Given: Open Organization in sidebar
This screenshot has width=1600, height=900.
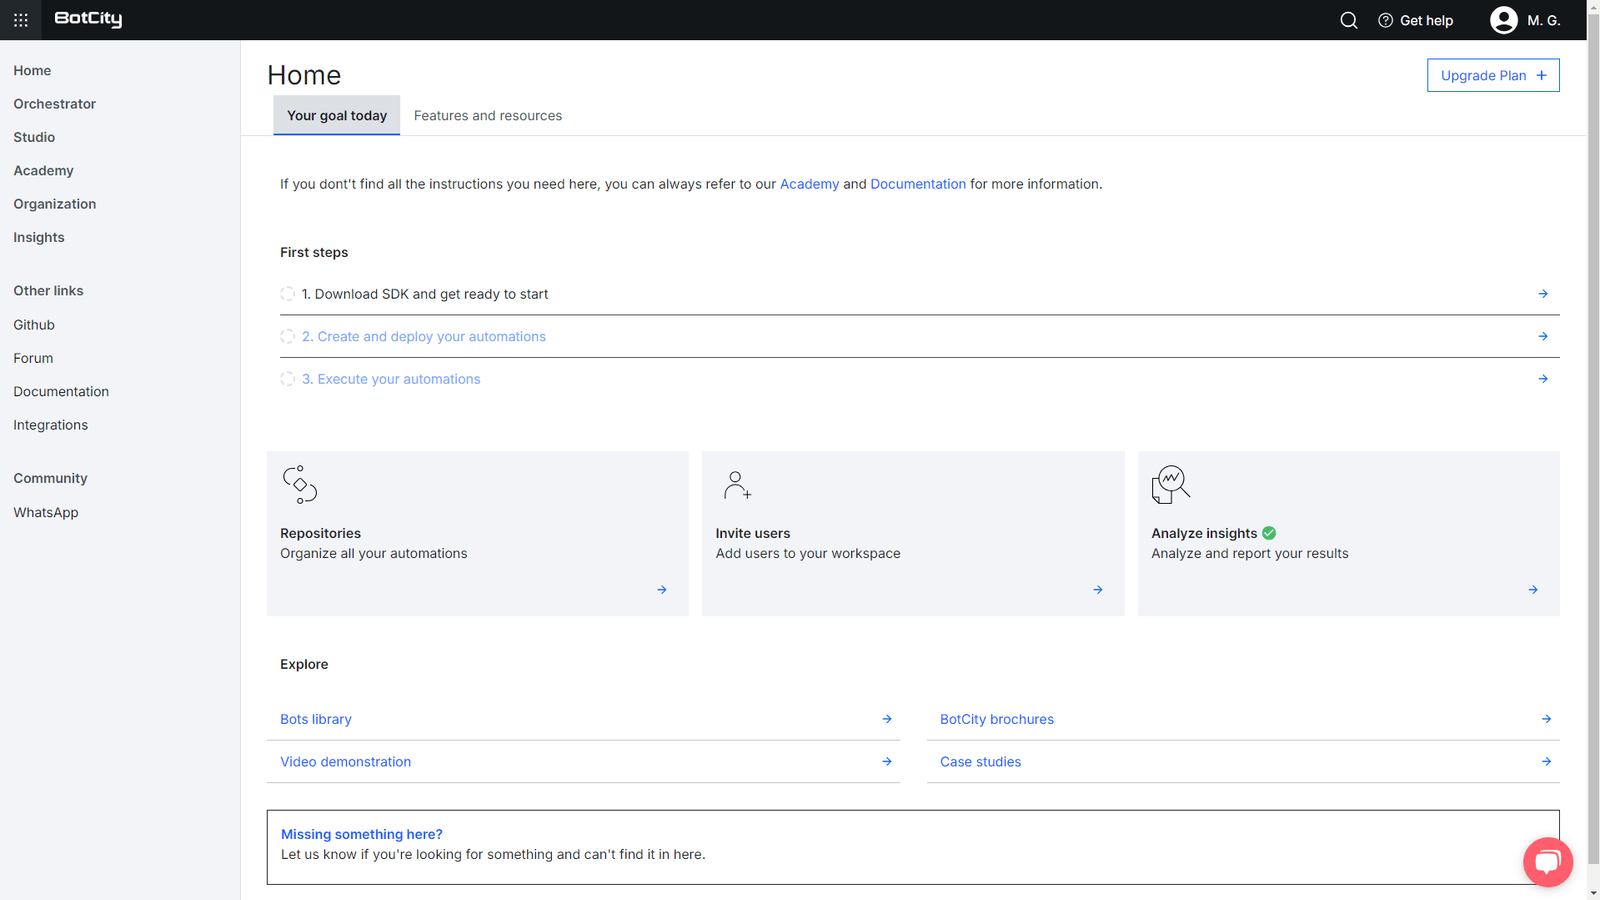Looking at the screenshot, I should coord(55,204).
